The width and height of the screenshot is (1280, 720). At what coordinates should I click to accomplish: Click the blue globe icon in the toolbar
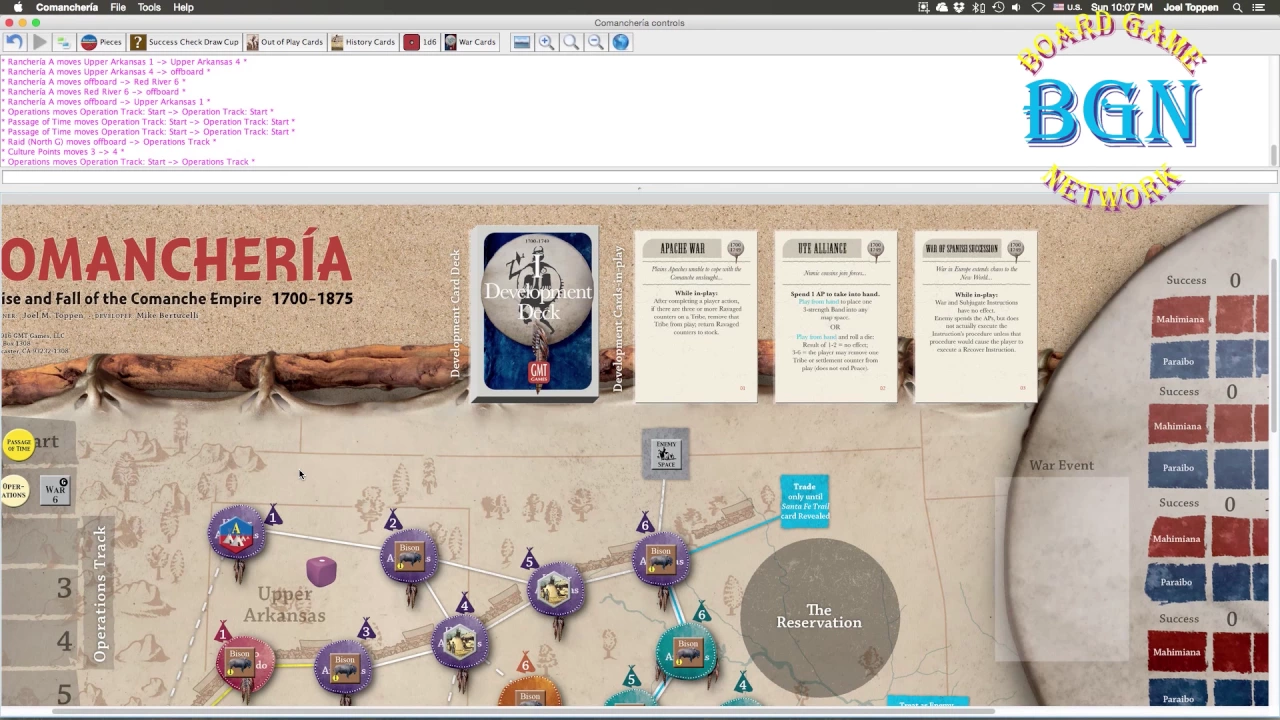coord(621,42)
